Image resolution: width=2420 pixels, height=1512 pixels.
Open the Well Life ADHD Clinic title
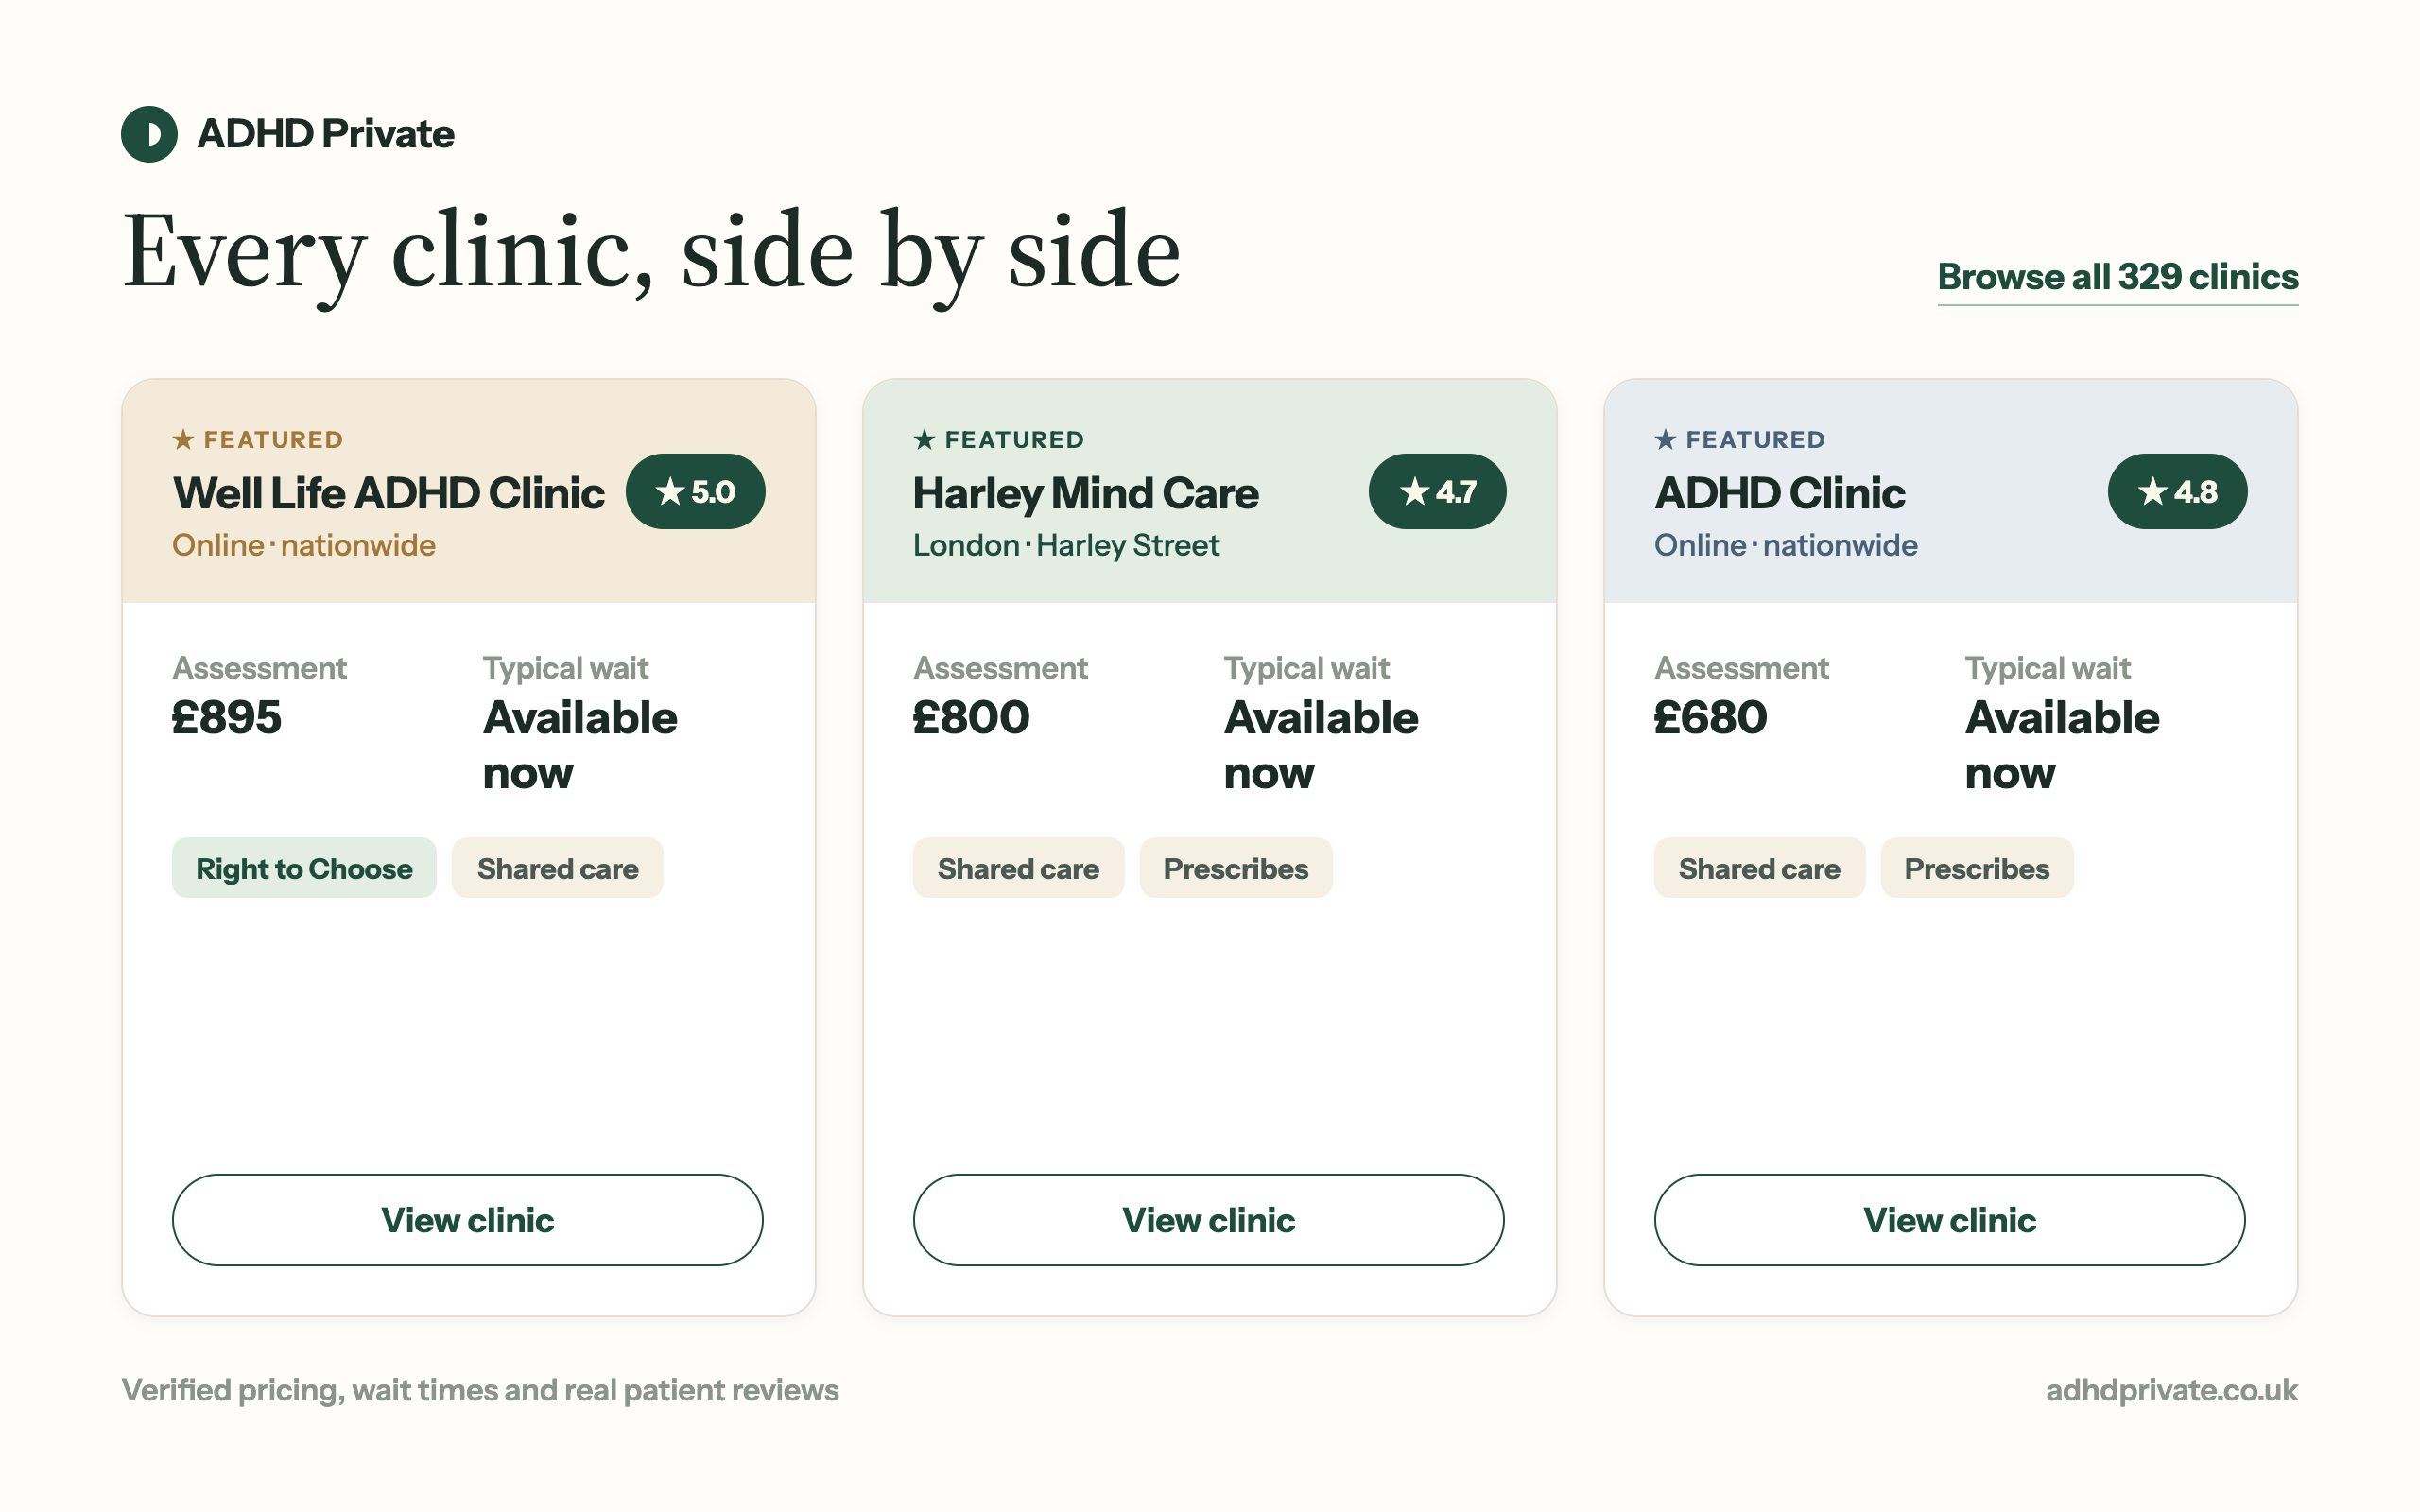(389, 493)
